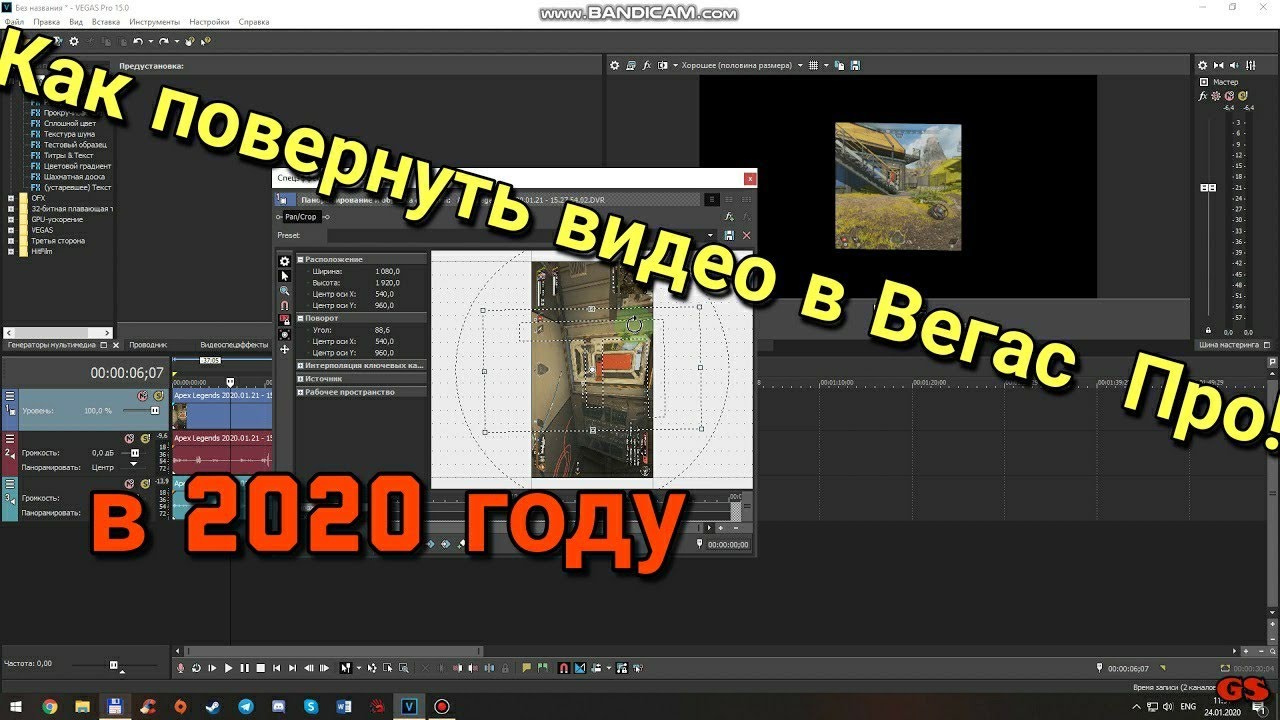Select Генераторы мультимедиа tab
The height and width of the screenshot is (720, 1280).
click(52, 345)
